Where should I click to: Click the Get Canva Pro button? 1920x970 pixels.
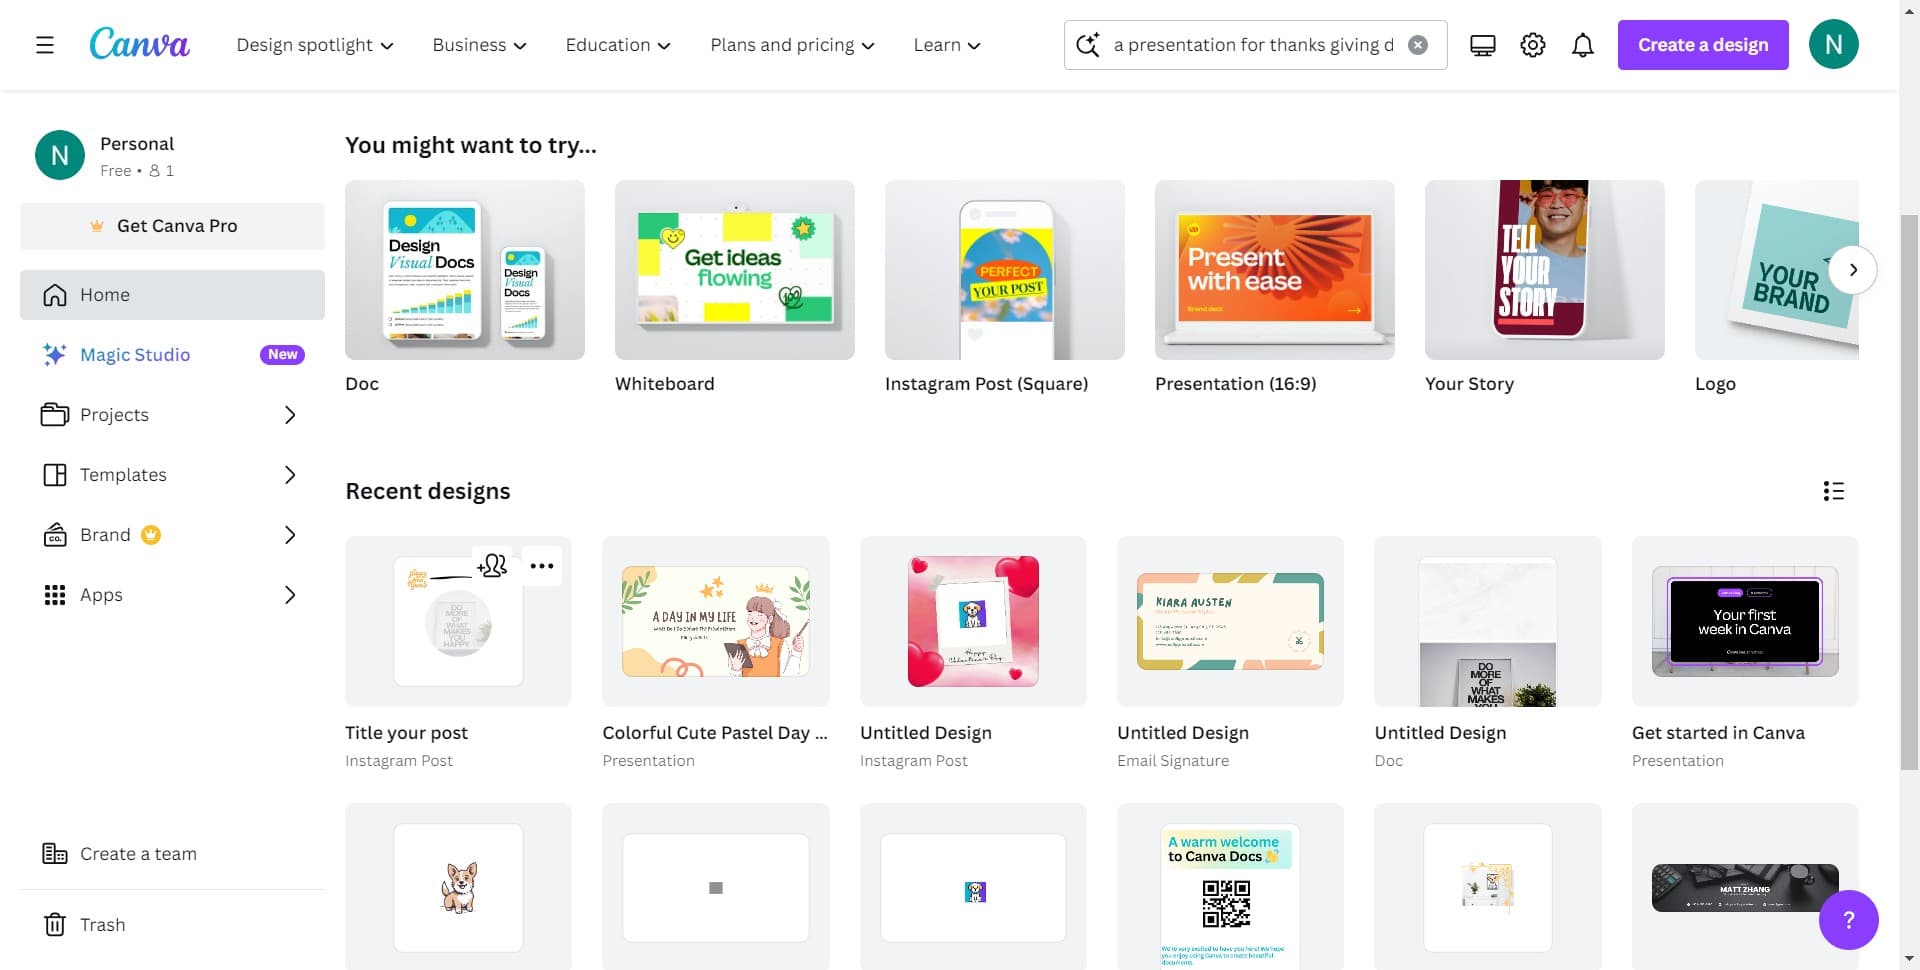tap(172, 226)
